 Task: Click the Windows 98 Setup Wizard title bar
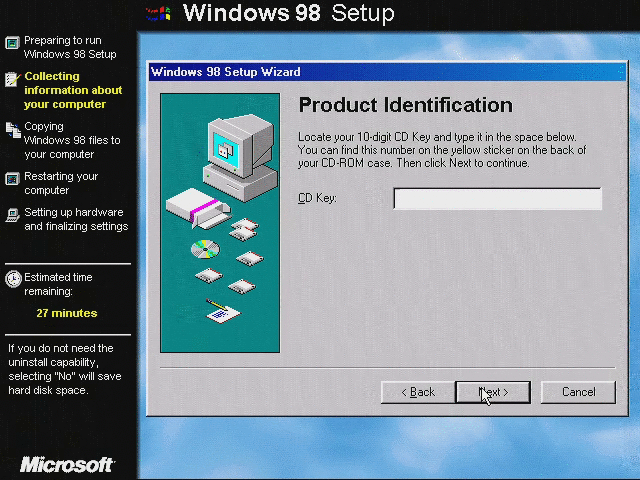[387, 72]
